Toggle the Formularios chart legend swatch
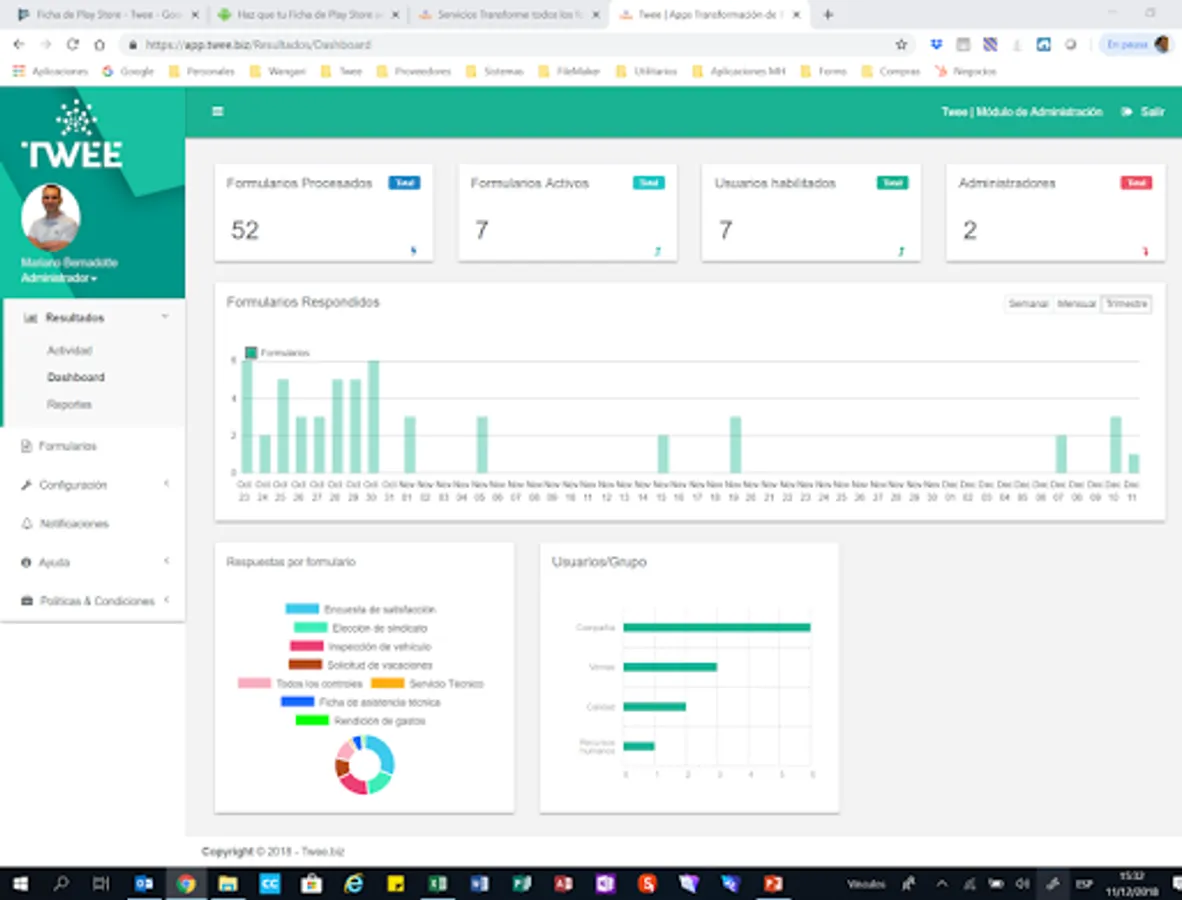This screenshot has width=1182, height=900. 251,353
